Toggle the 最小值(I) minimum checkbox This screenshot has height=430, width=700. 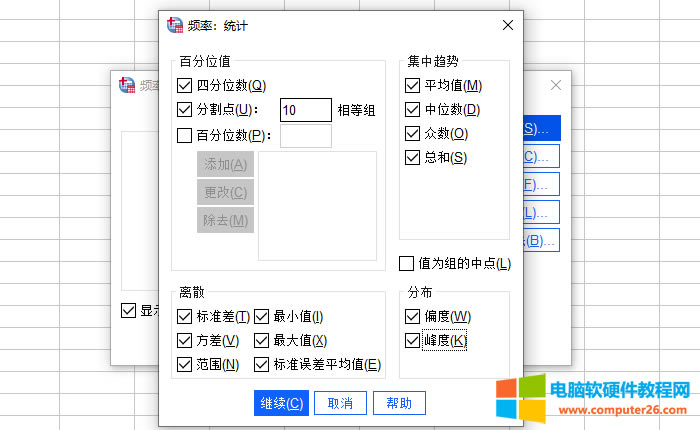point(262,317)
